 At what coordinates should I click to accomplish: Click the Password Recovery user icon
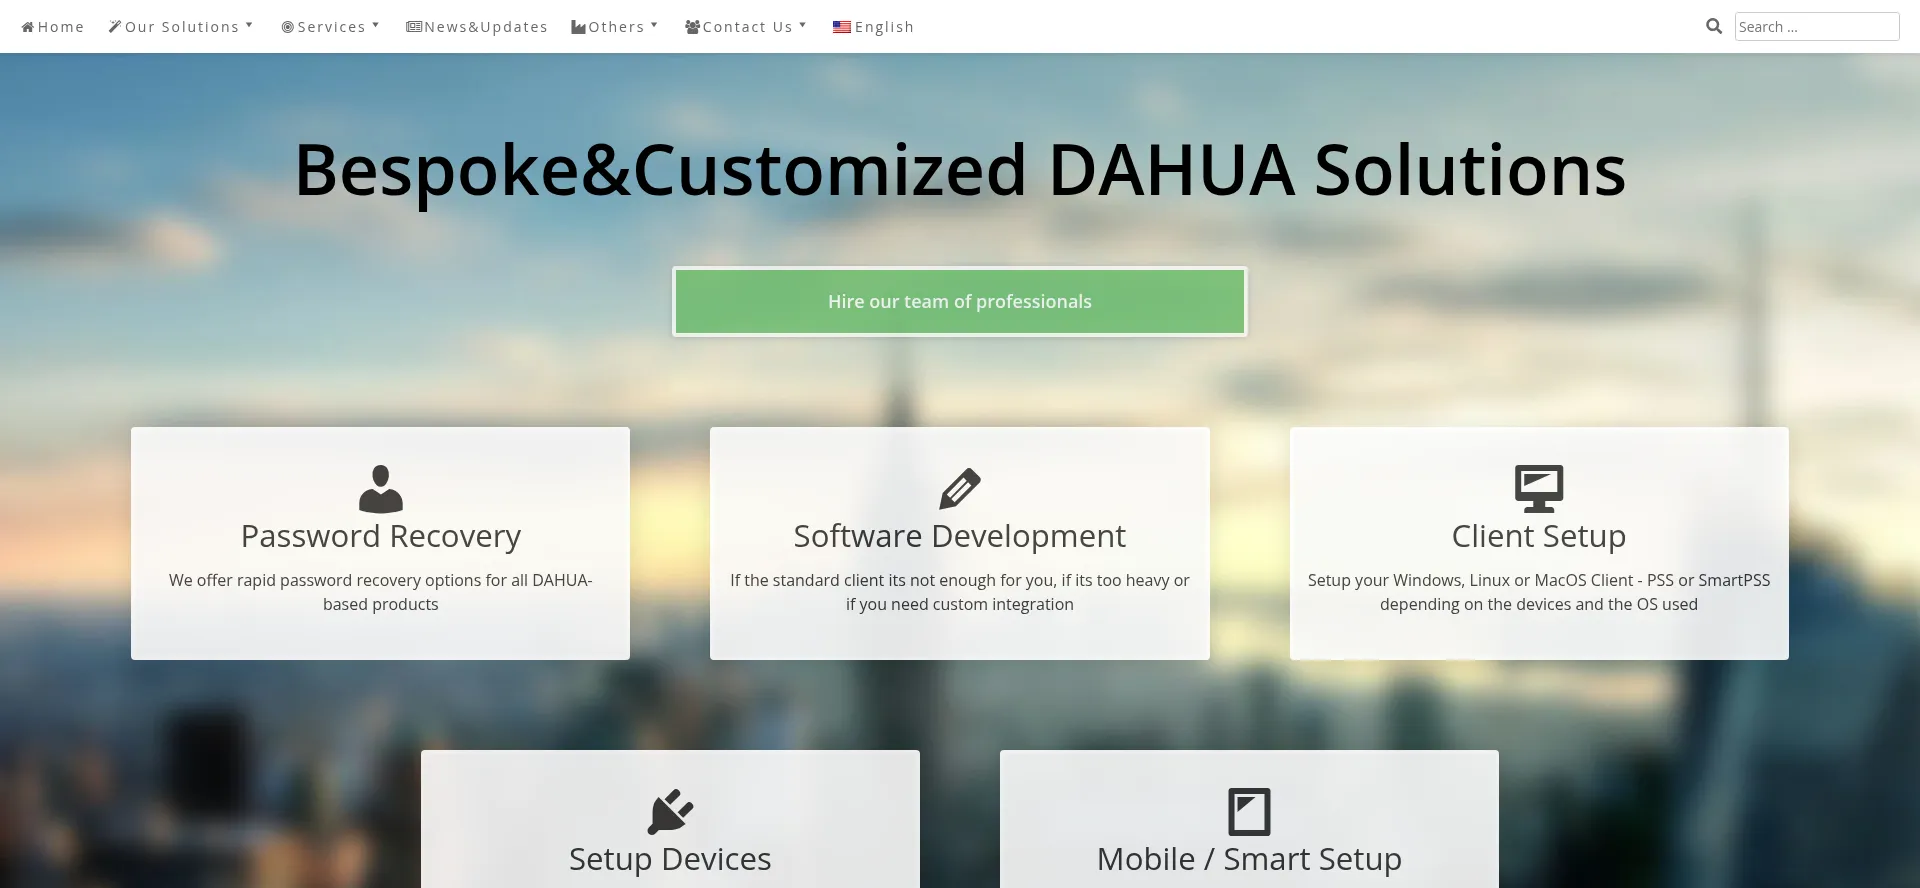click(380, 489)
